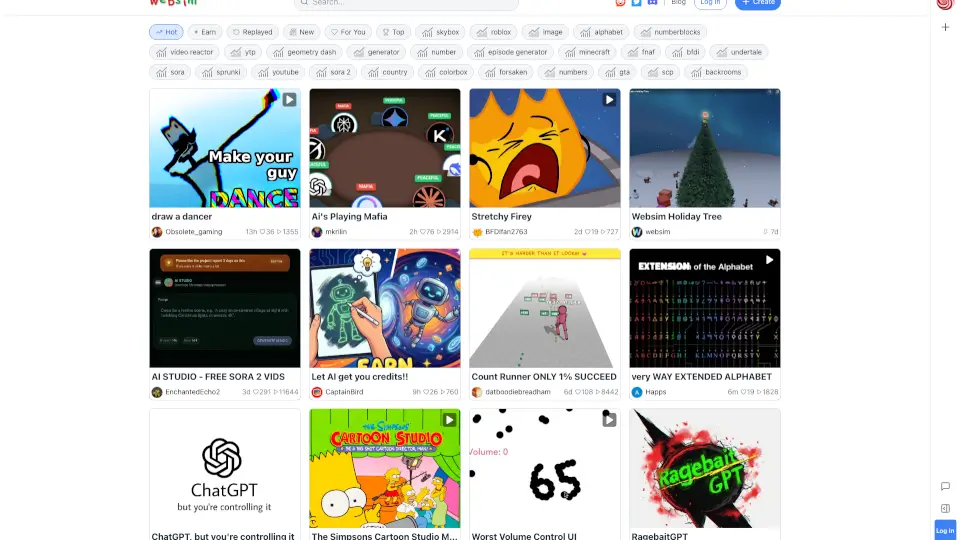Filter by the episode generator tag
The image size is (960, 540).
tap(510, 52)
